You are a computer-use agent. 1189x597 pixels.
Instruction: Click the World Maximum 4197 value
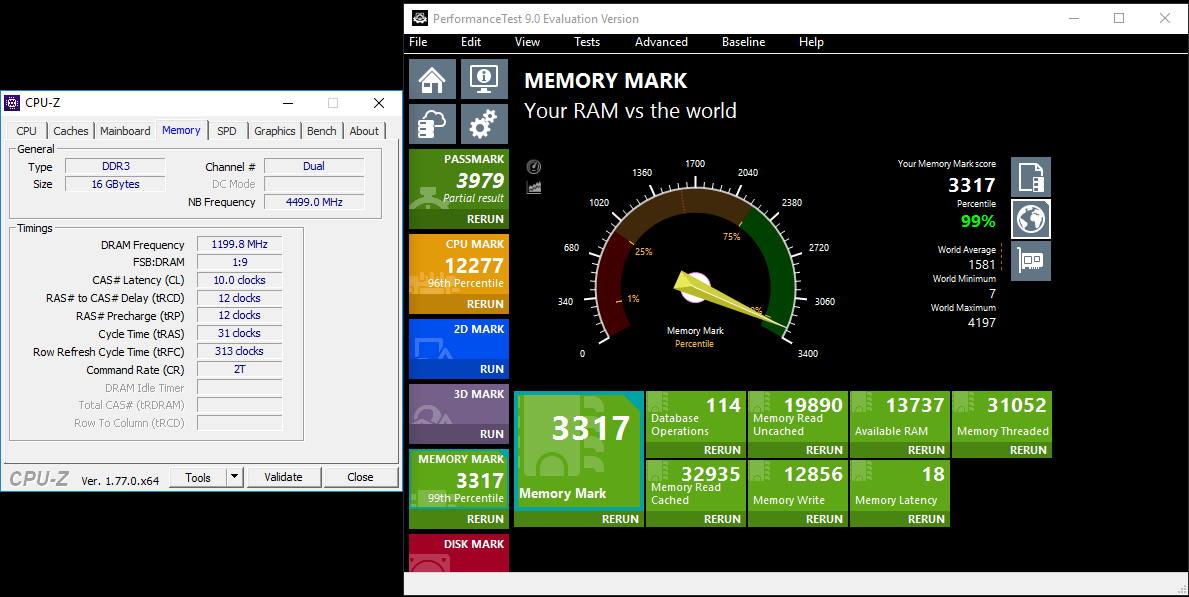click(x=982, y=322)
